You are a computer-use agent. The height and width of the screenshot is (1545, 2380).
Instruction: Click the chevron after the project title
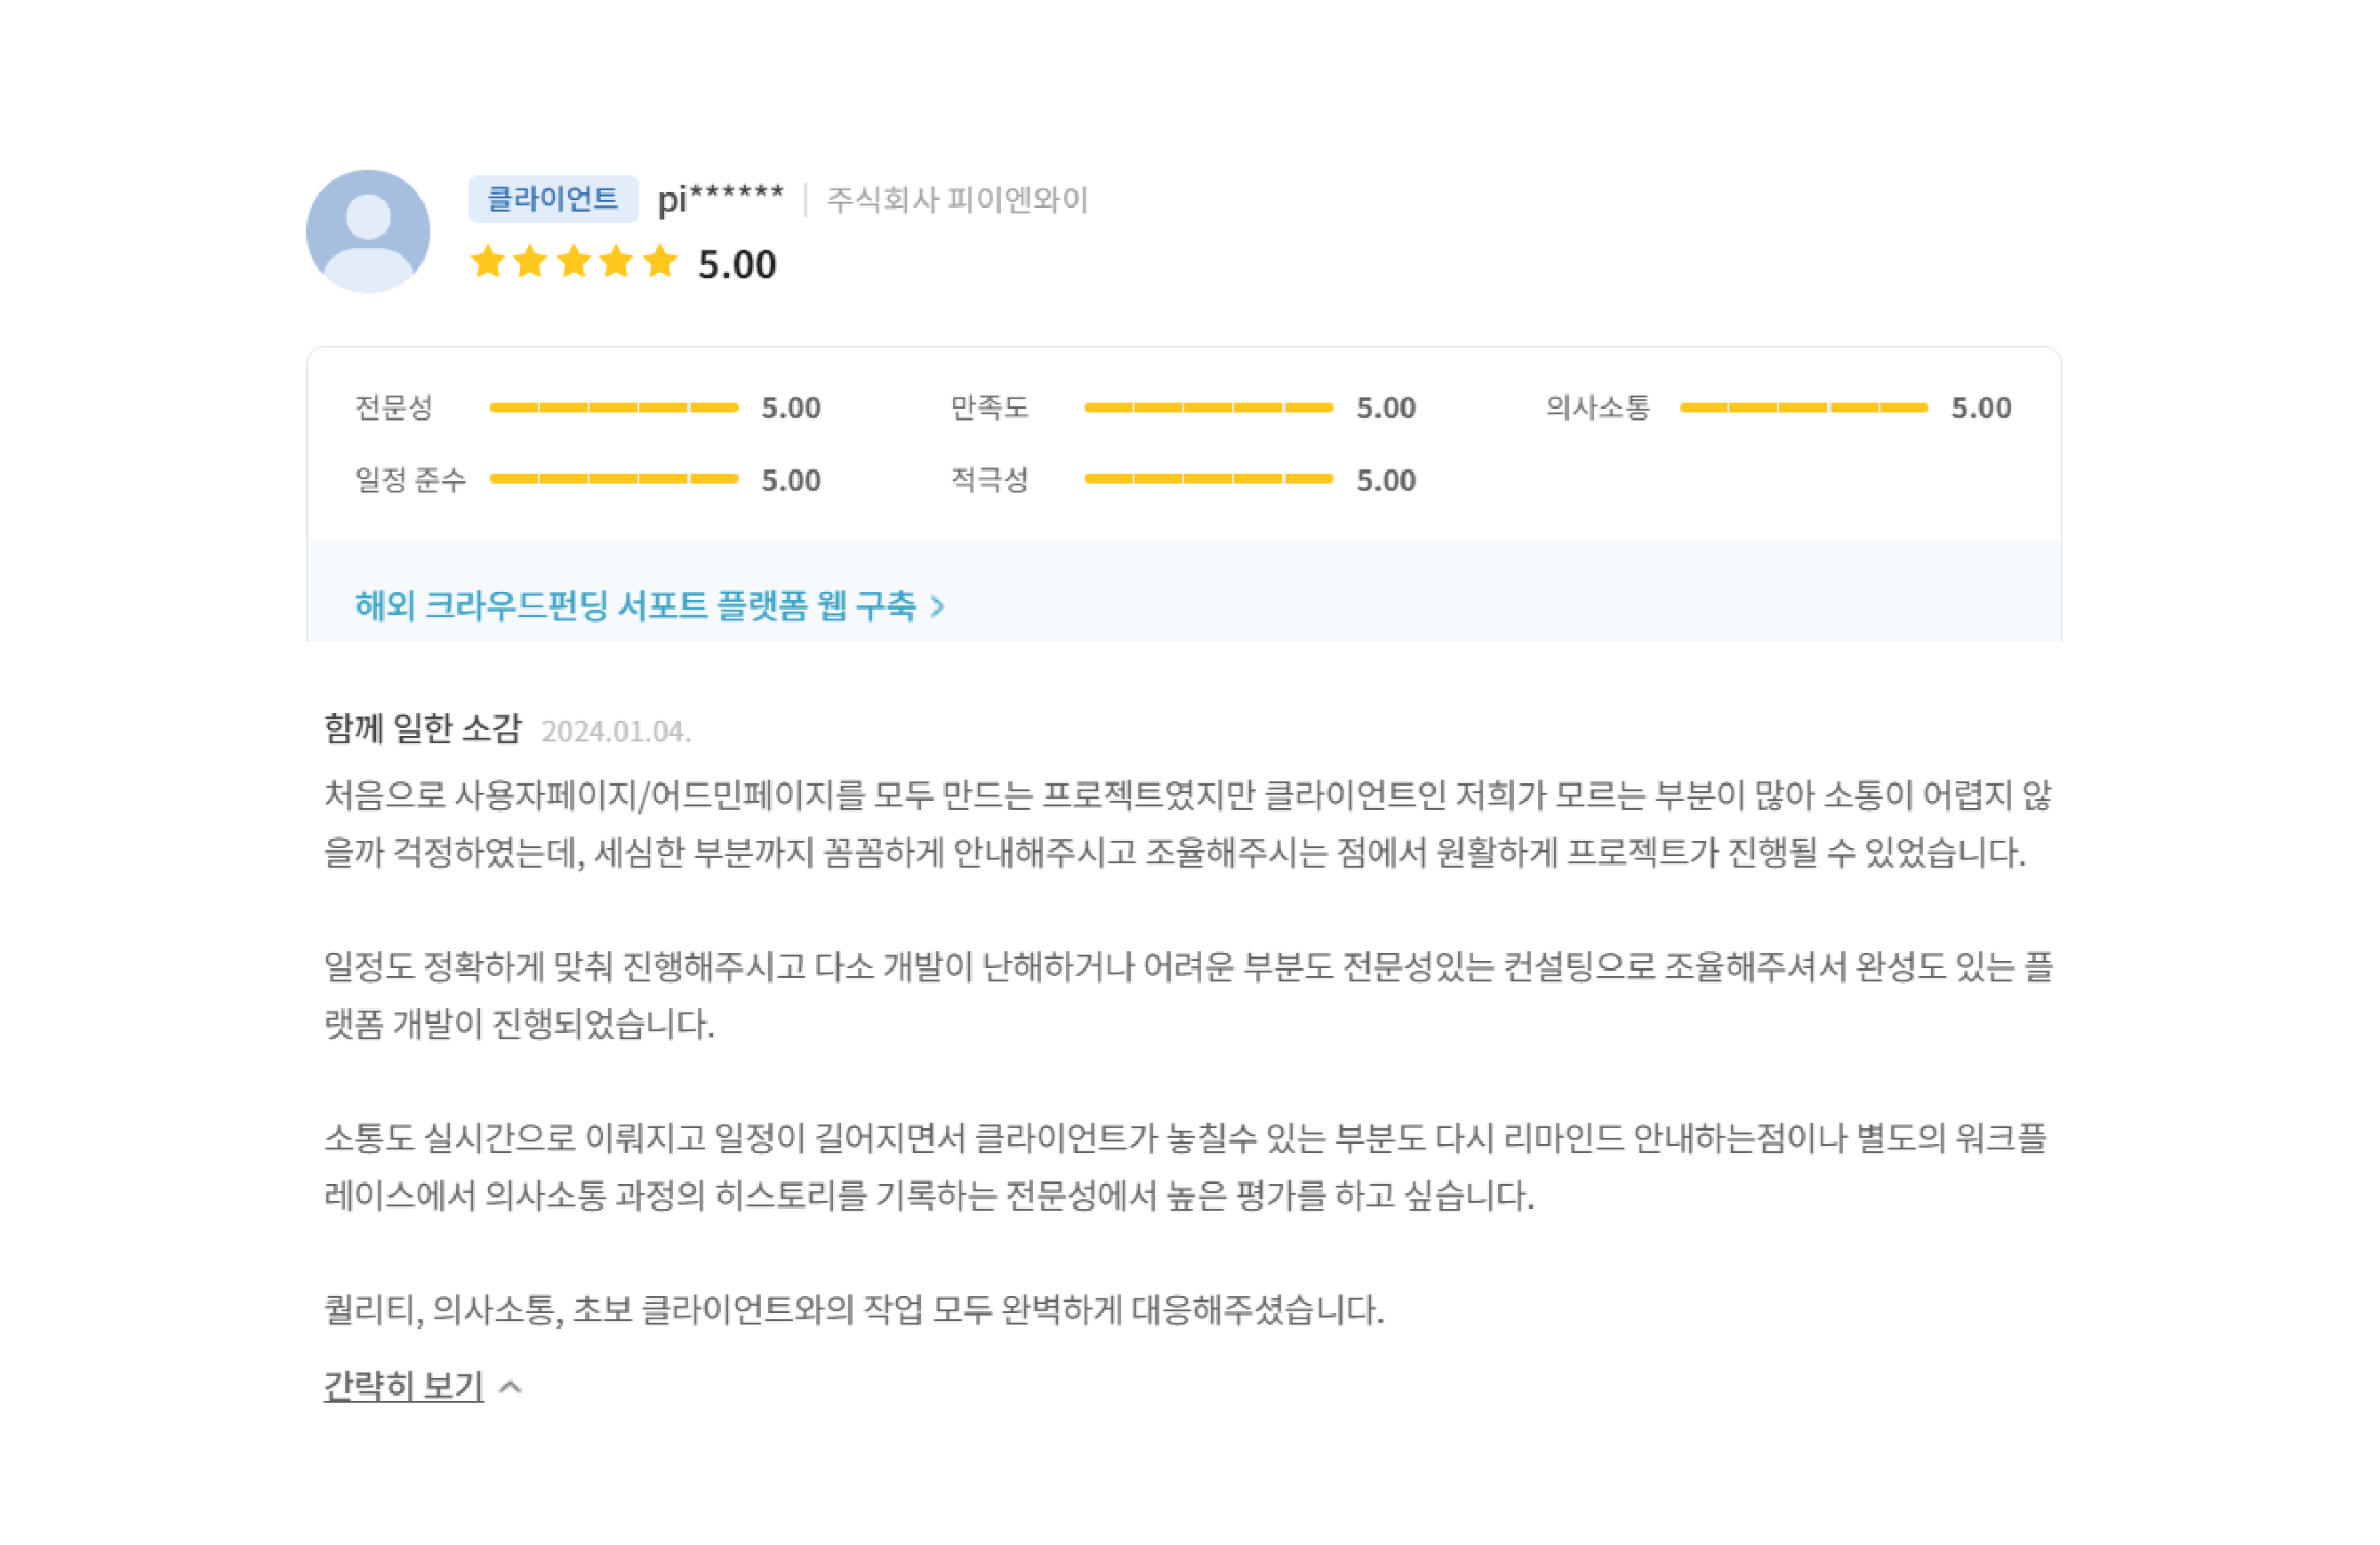click(937, 606)
